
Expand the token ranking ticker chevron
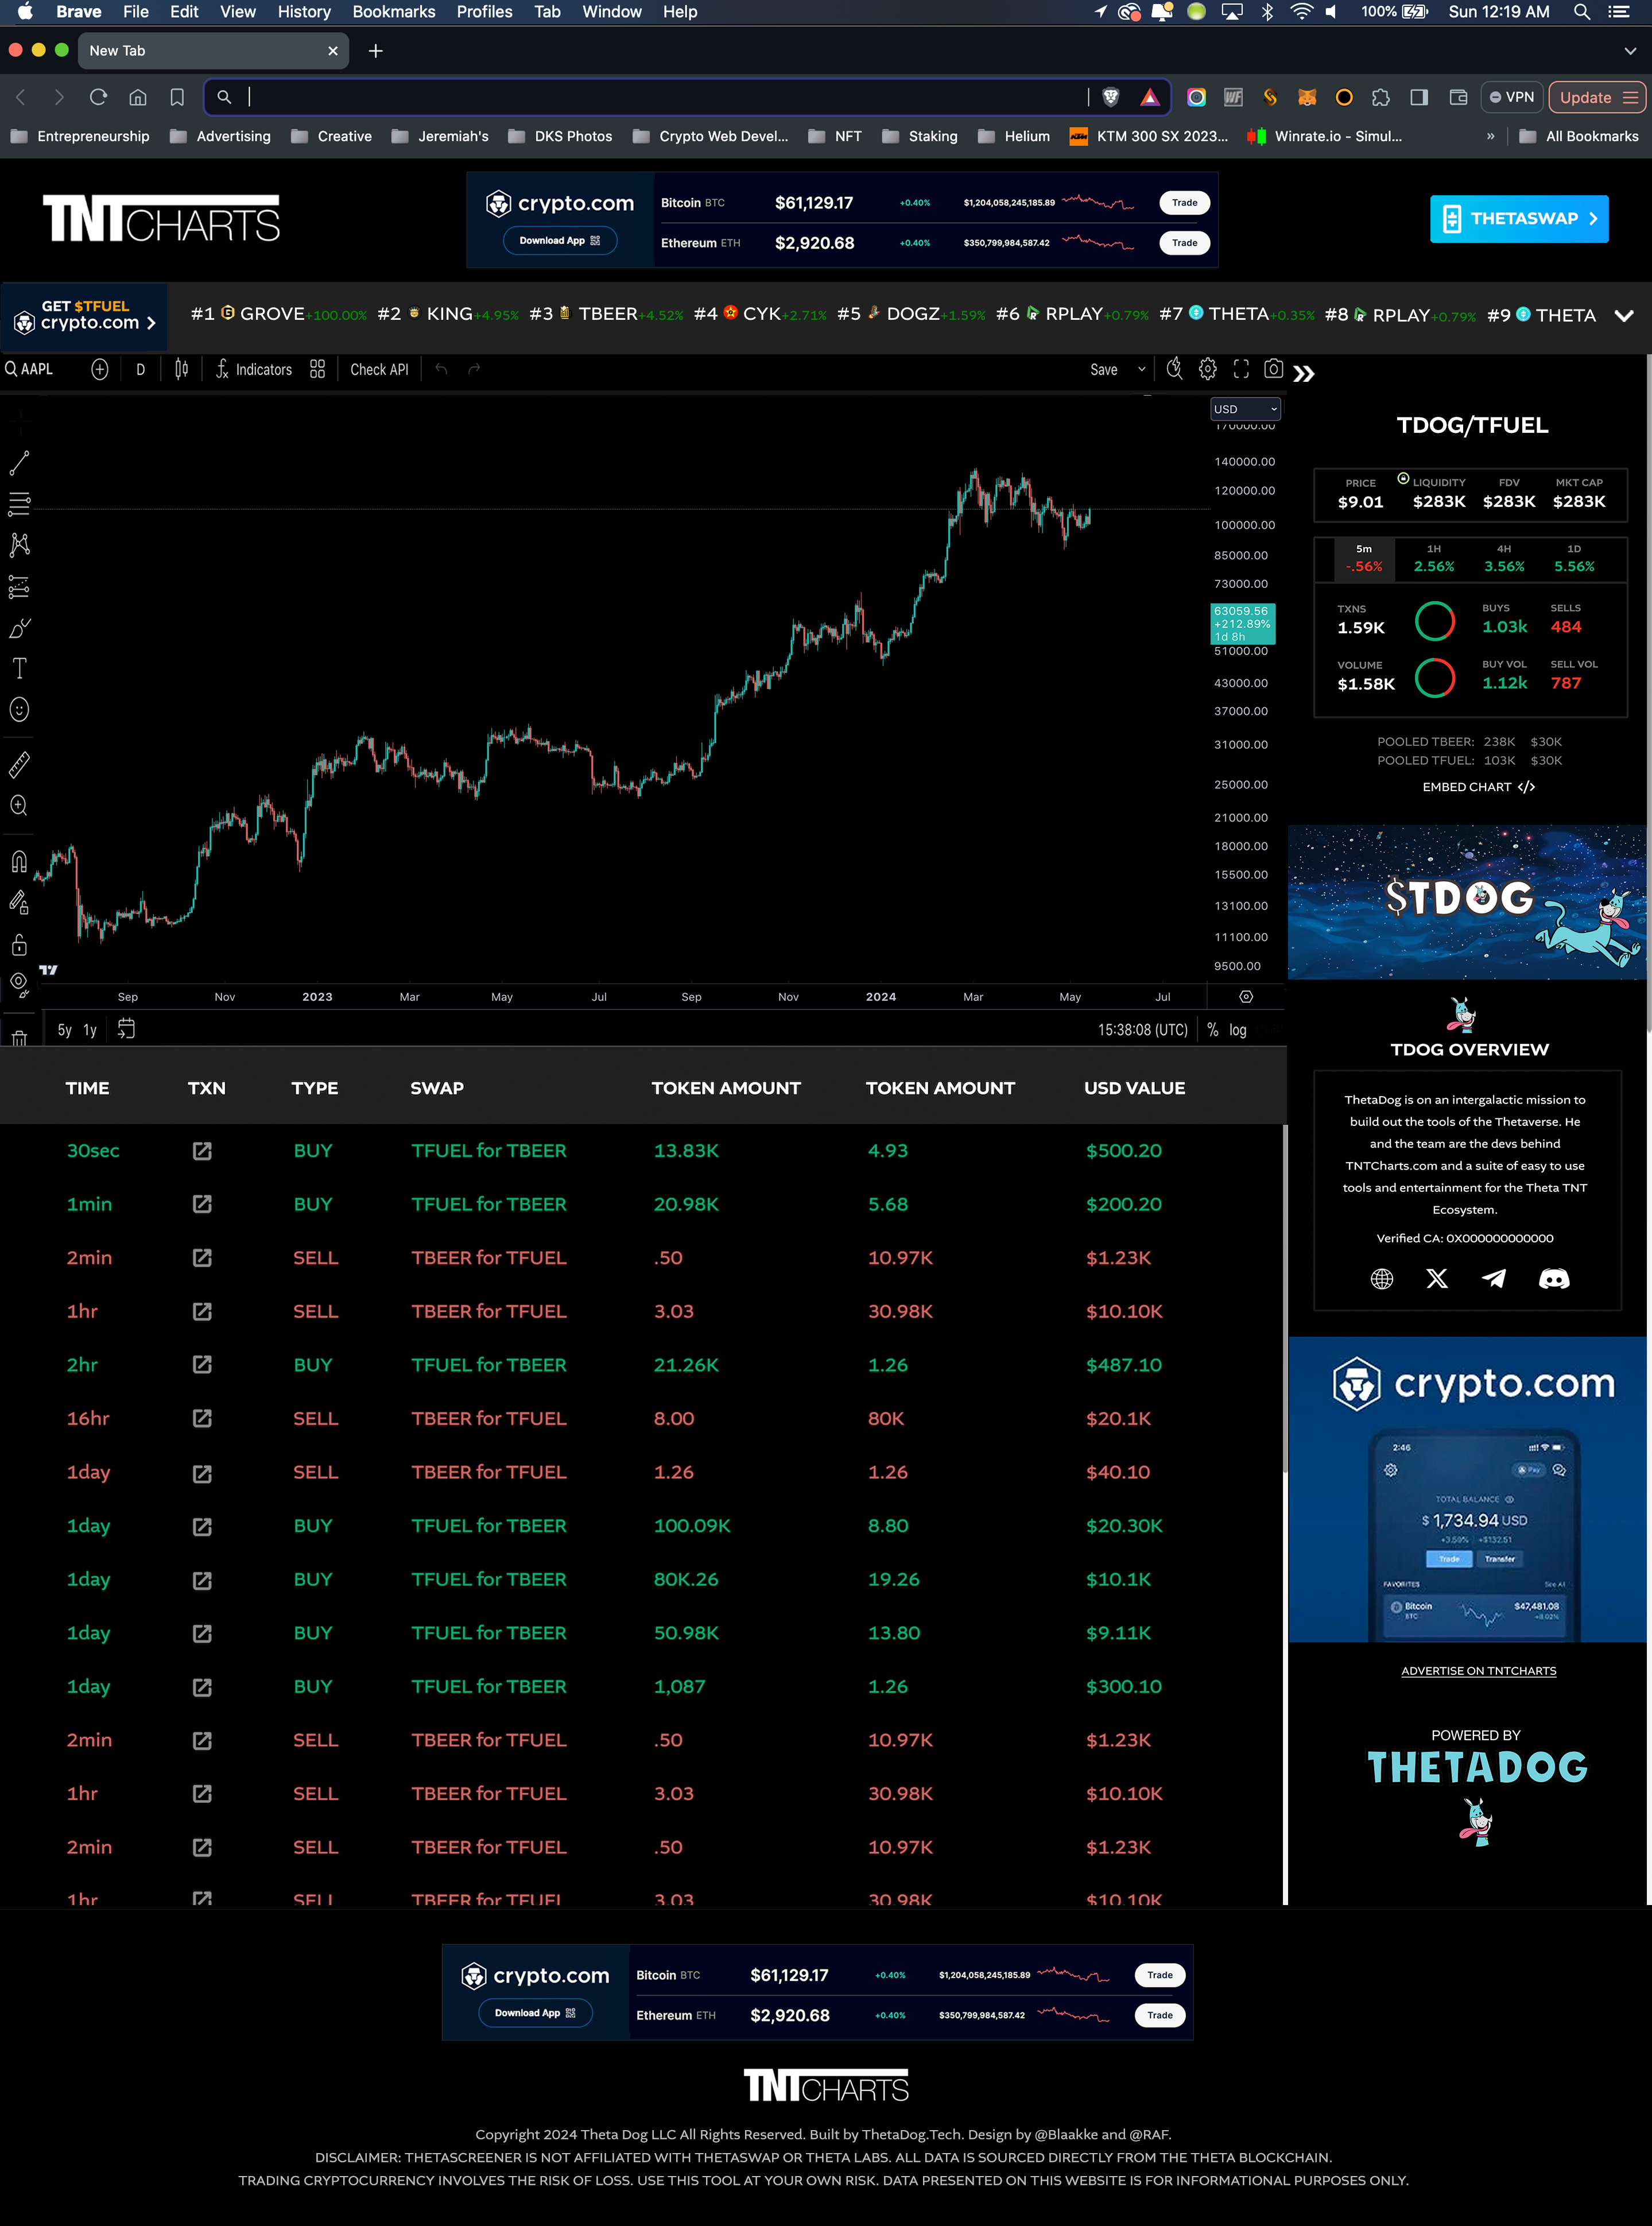1624,315
